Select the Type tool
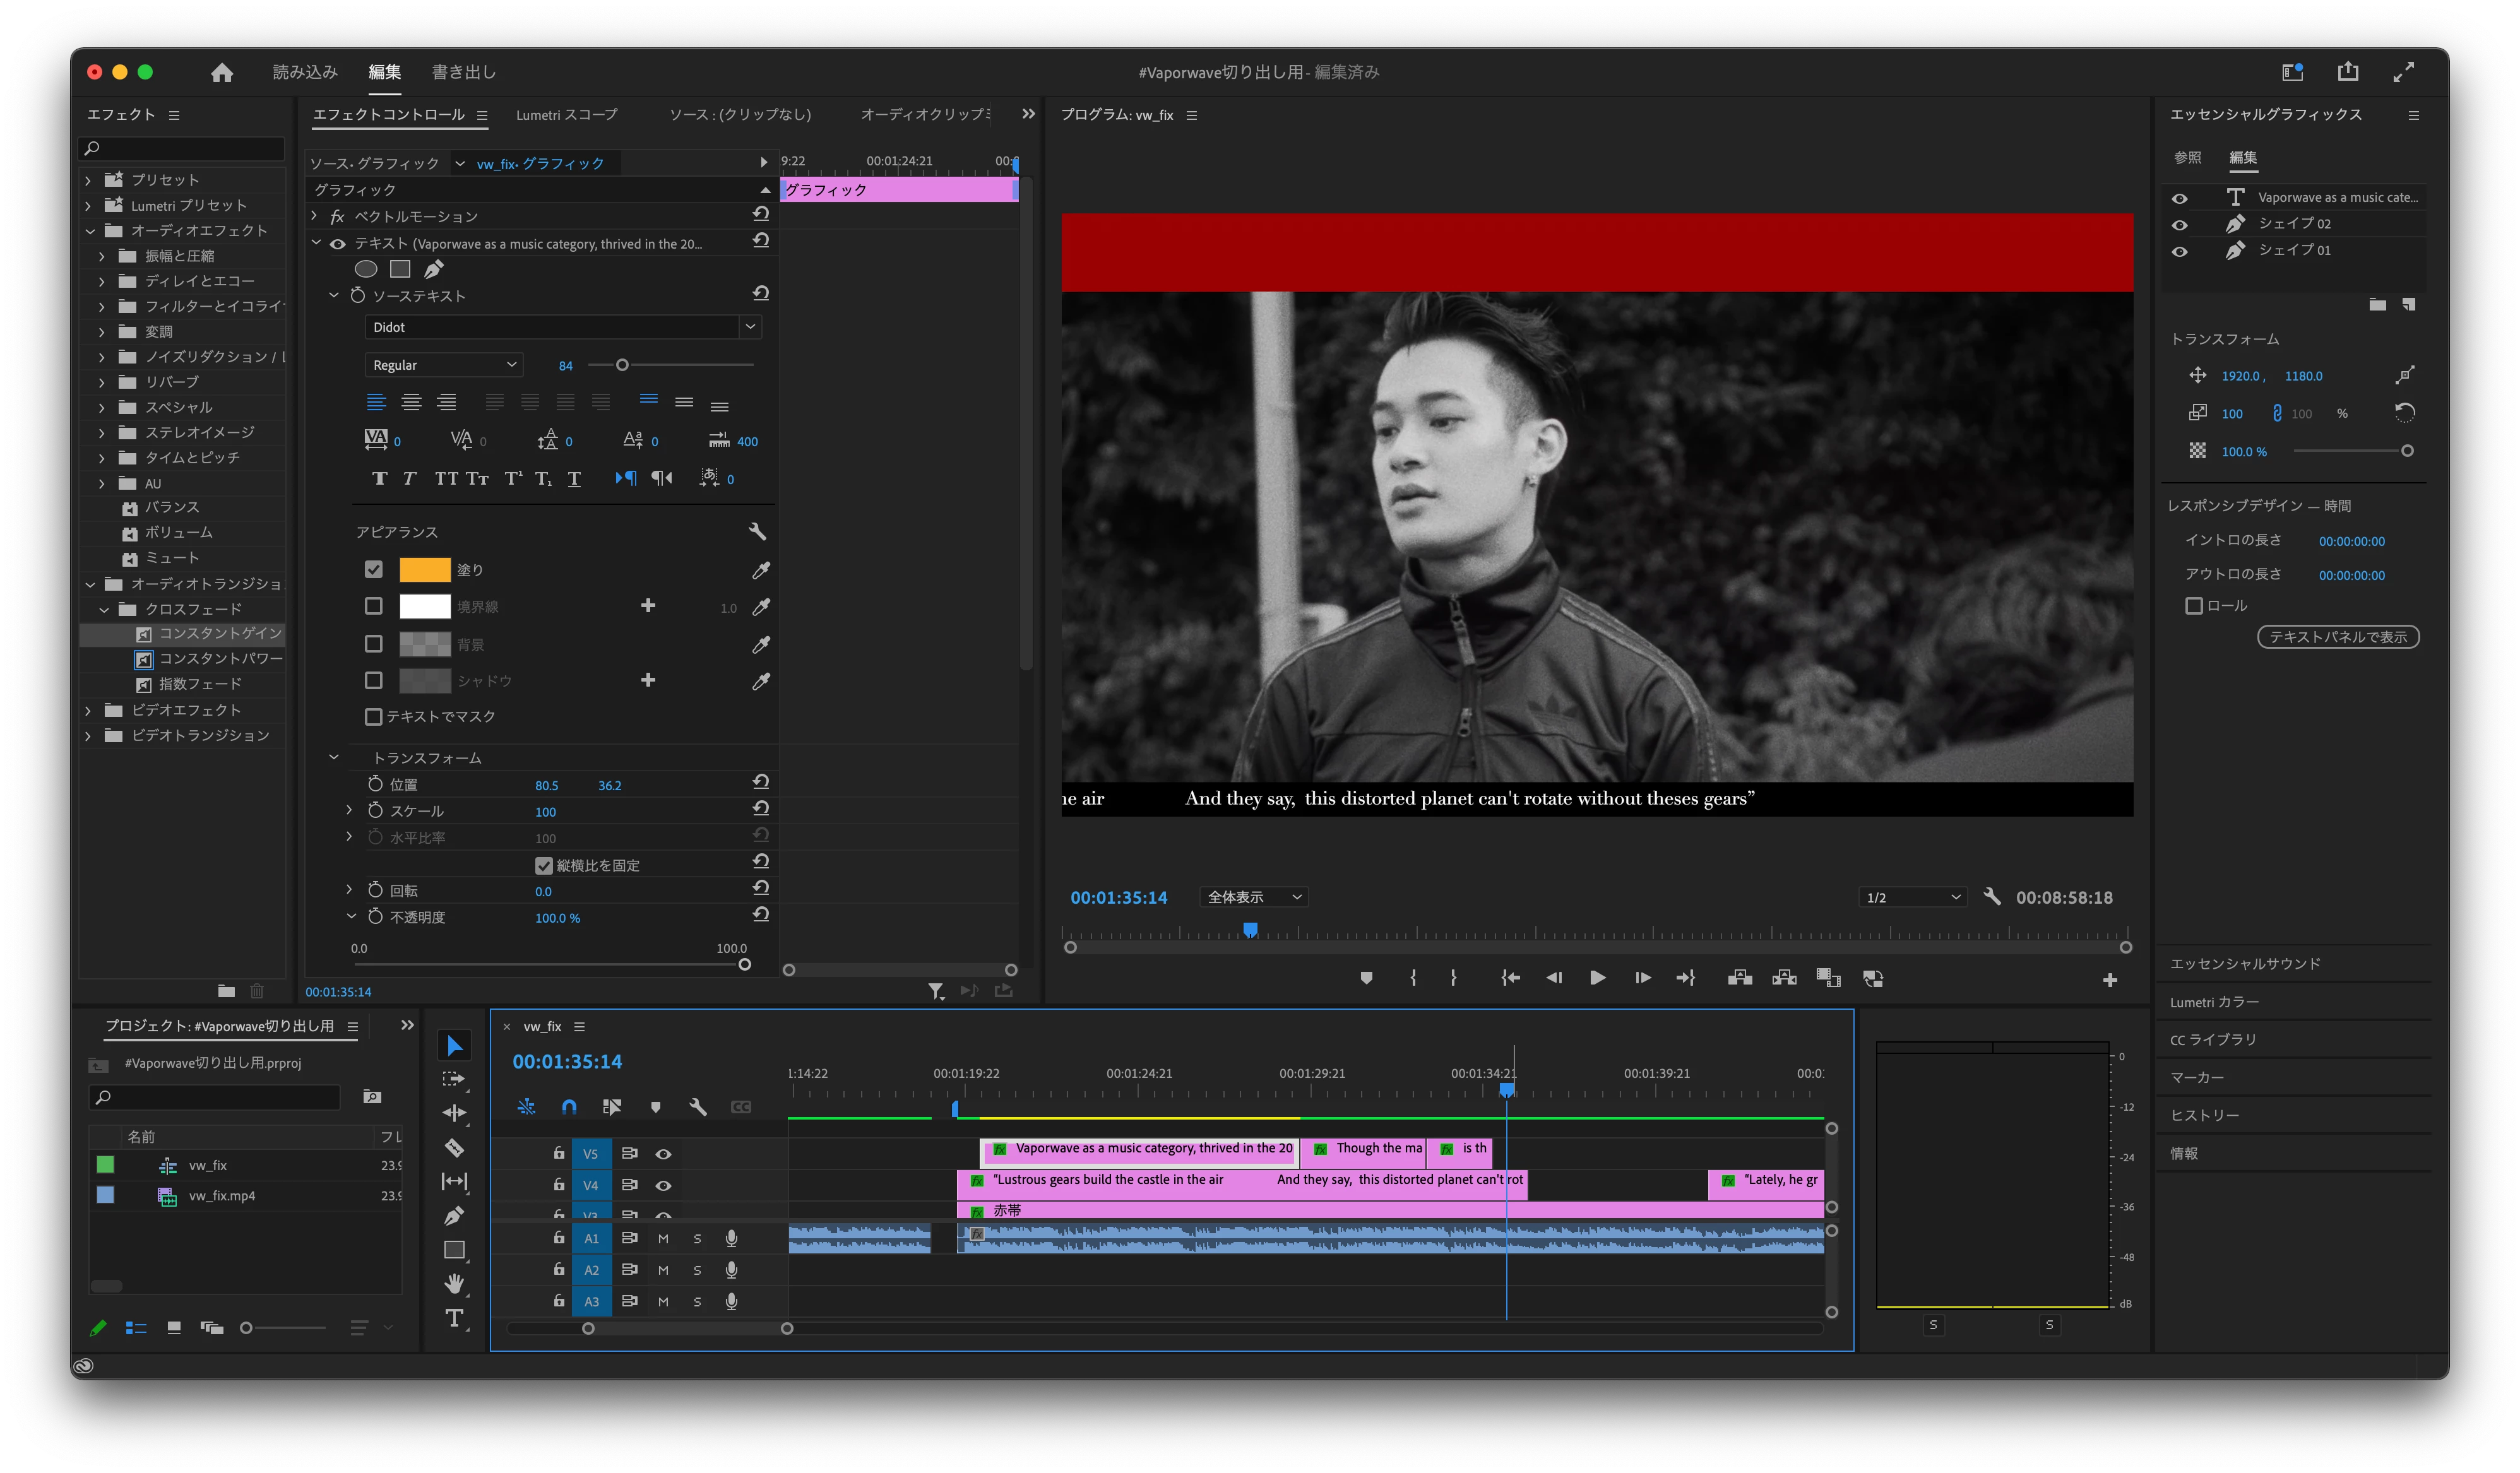Image resolution: width=2520 pixels, height=1473 pixels. [454, 1318]
